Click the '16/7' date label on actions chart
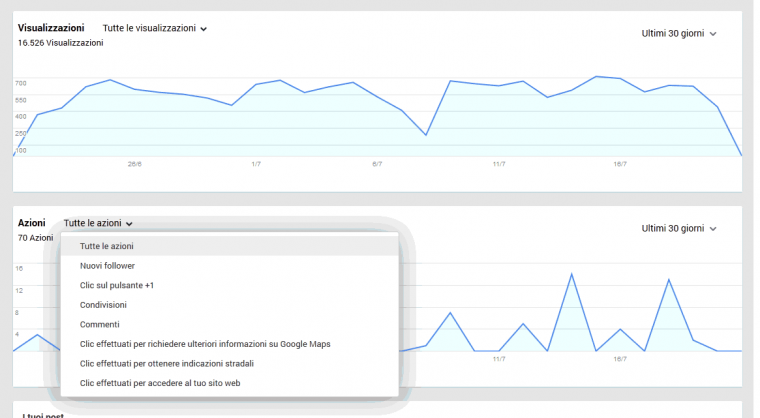 (620, 359)
